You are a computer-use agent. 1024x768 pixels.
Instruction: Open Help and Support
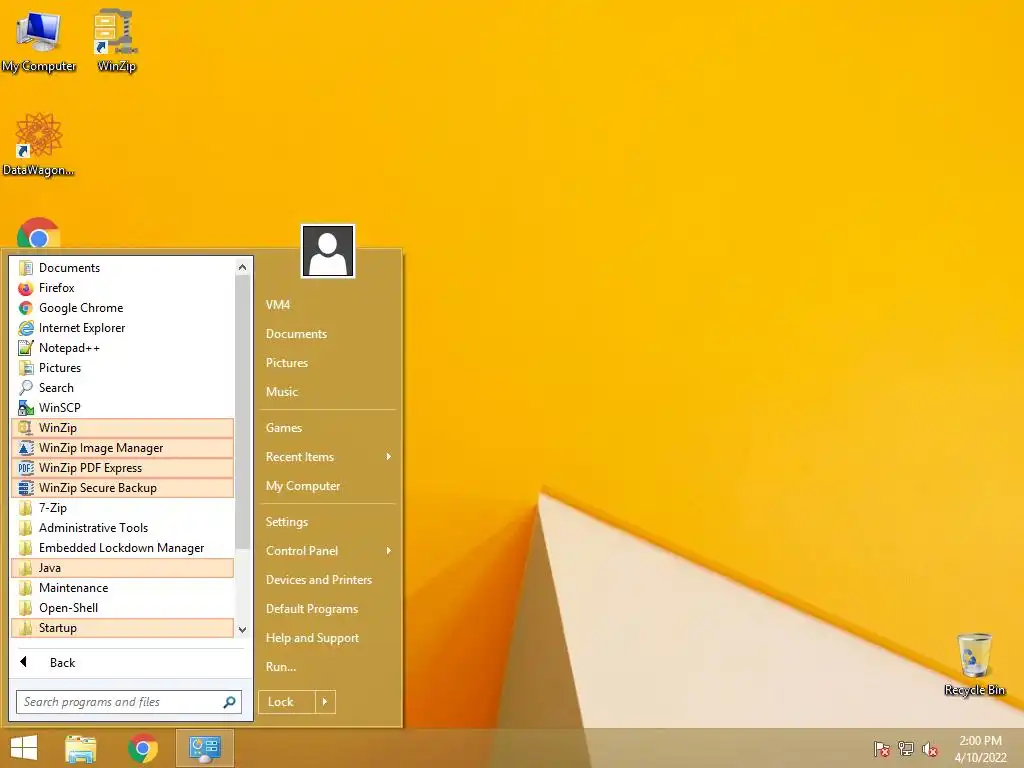pyautogui.click(x=328, y=638)
